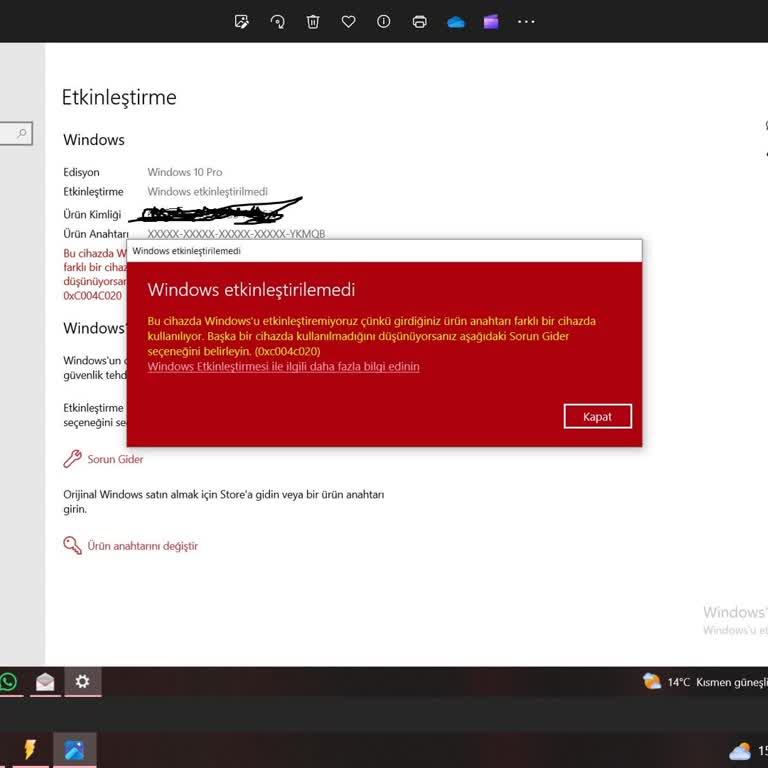
Task: Click the 0xC004C020 error code text
Action: 93,296
